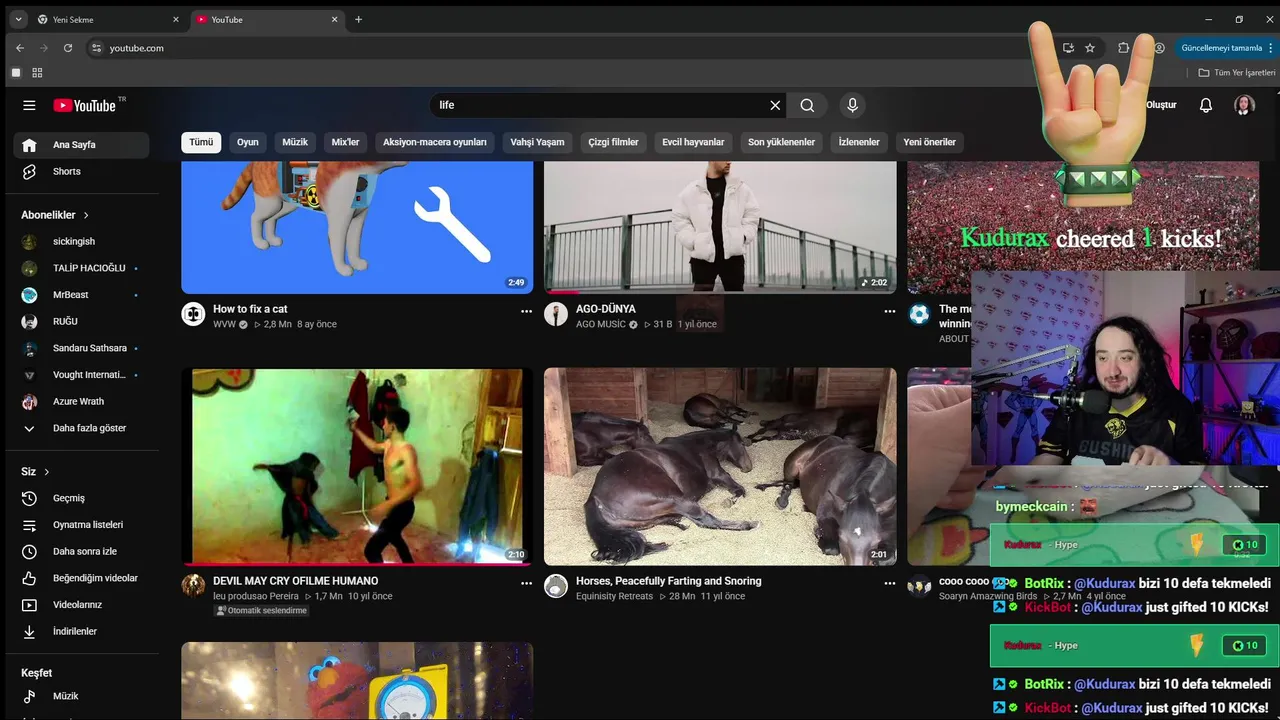Open more options for AGO-DÜNYA video
The height and width of the screenshot is (720, 1280).
point(889,311)
